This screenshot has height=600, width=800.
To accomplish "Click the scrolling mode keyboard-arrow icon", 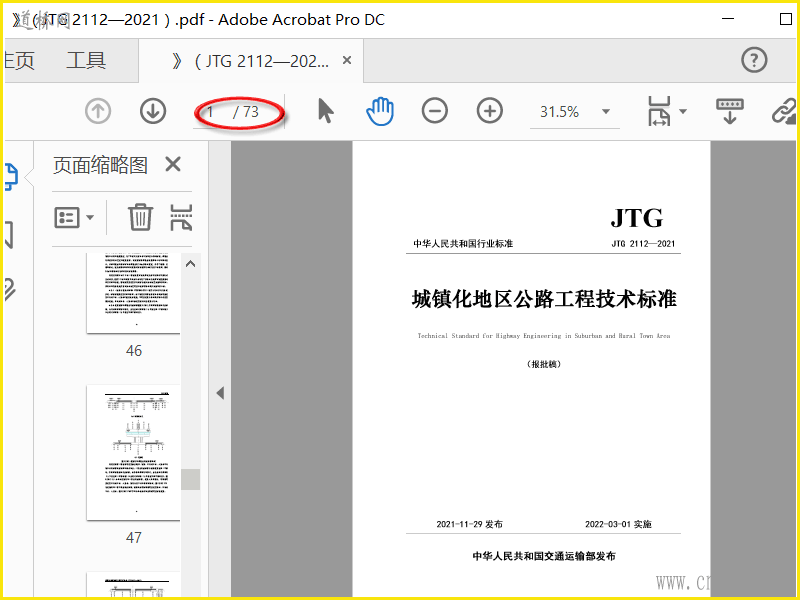I will click(730, 111).
